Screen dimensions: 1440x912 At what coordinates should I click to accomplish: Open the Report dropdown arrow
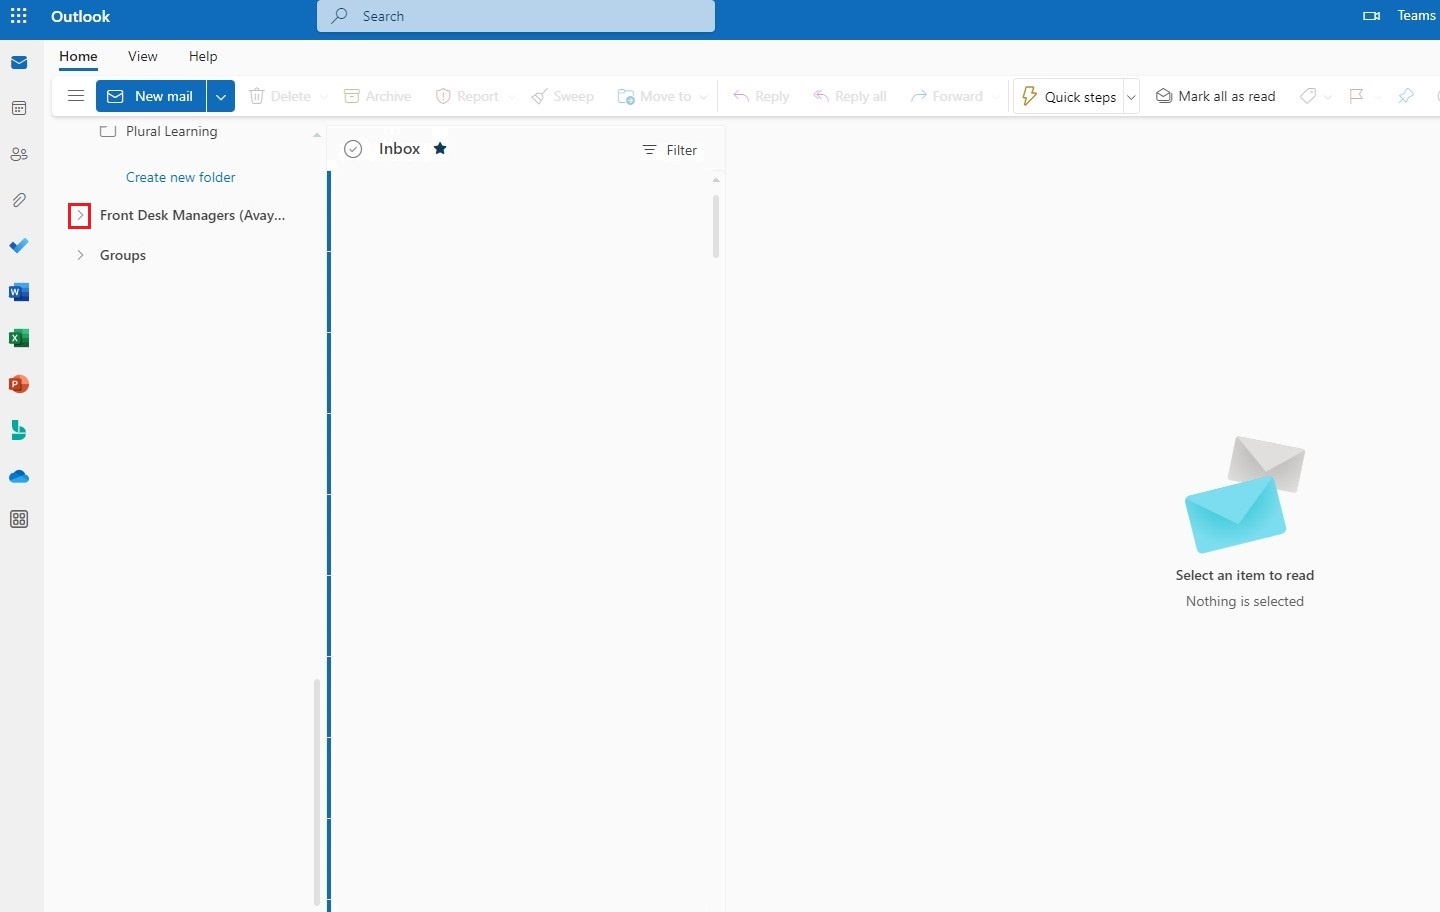click(x=511, y=97)
